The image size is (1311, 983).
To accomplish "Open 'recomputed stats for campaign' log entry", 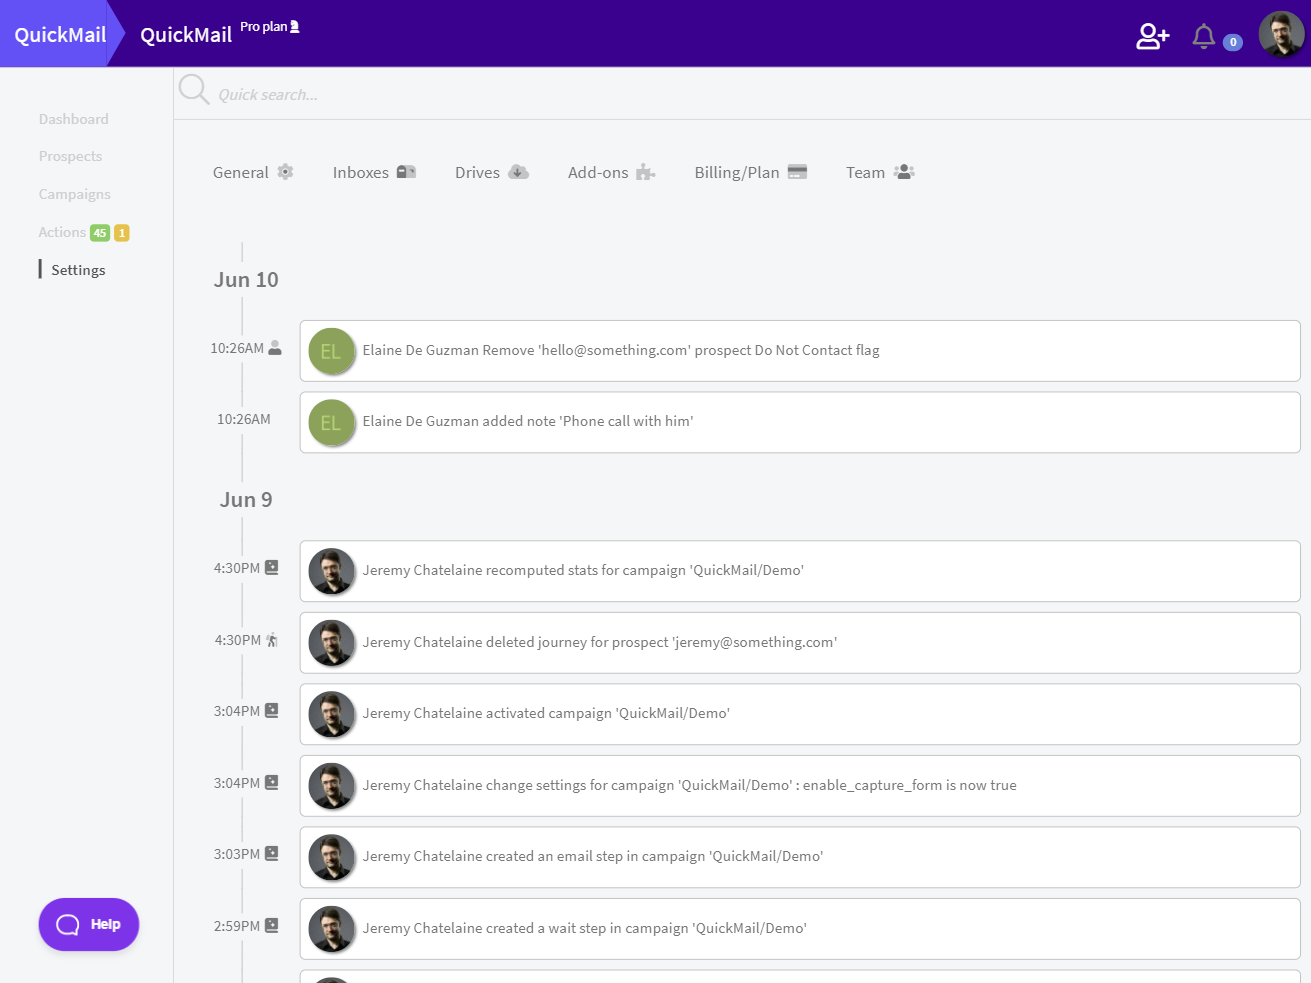I will pos(800,571).
